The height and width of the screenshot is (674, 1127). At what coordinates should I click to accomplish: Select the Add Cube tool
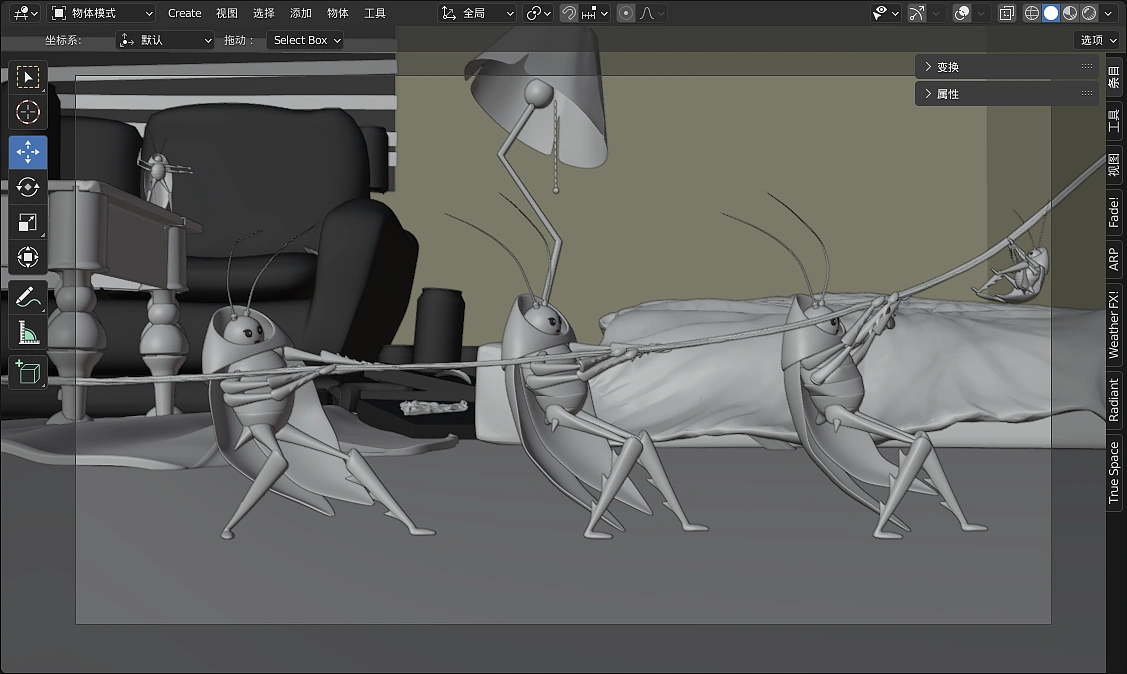pos(28,373)
